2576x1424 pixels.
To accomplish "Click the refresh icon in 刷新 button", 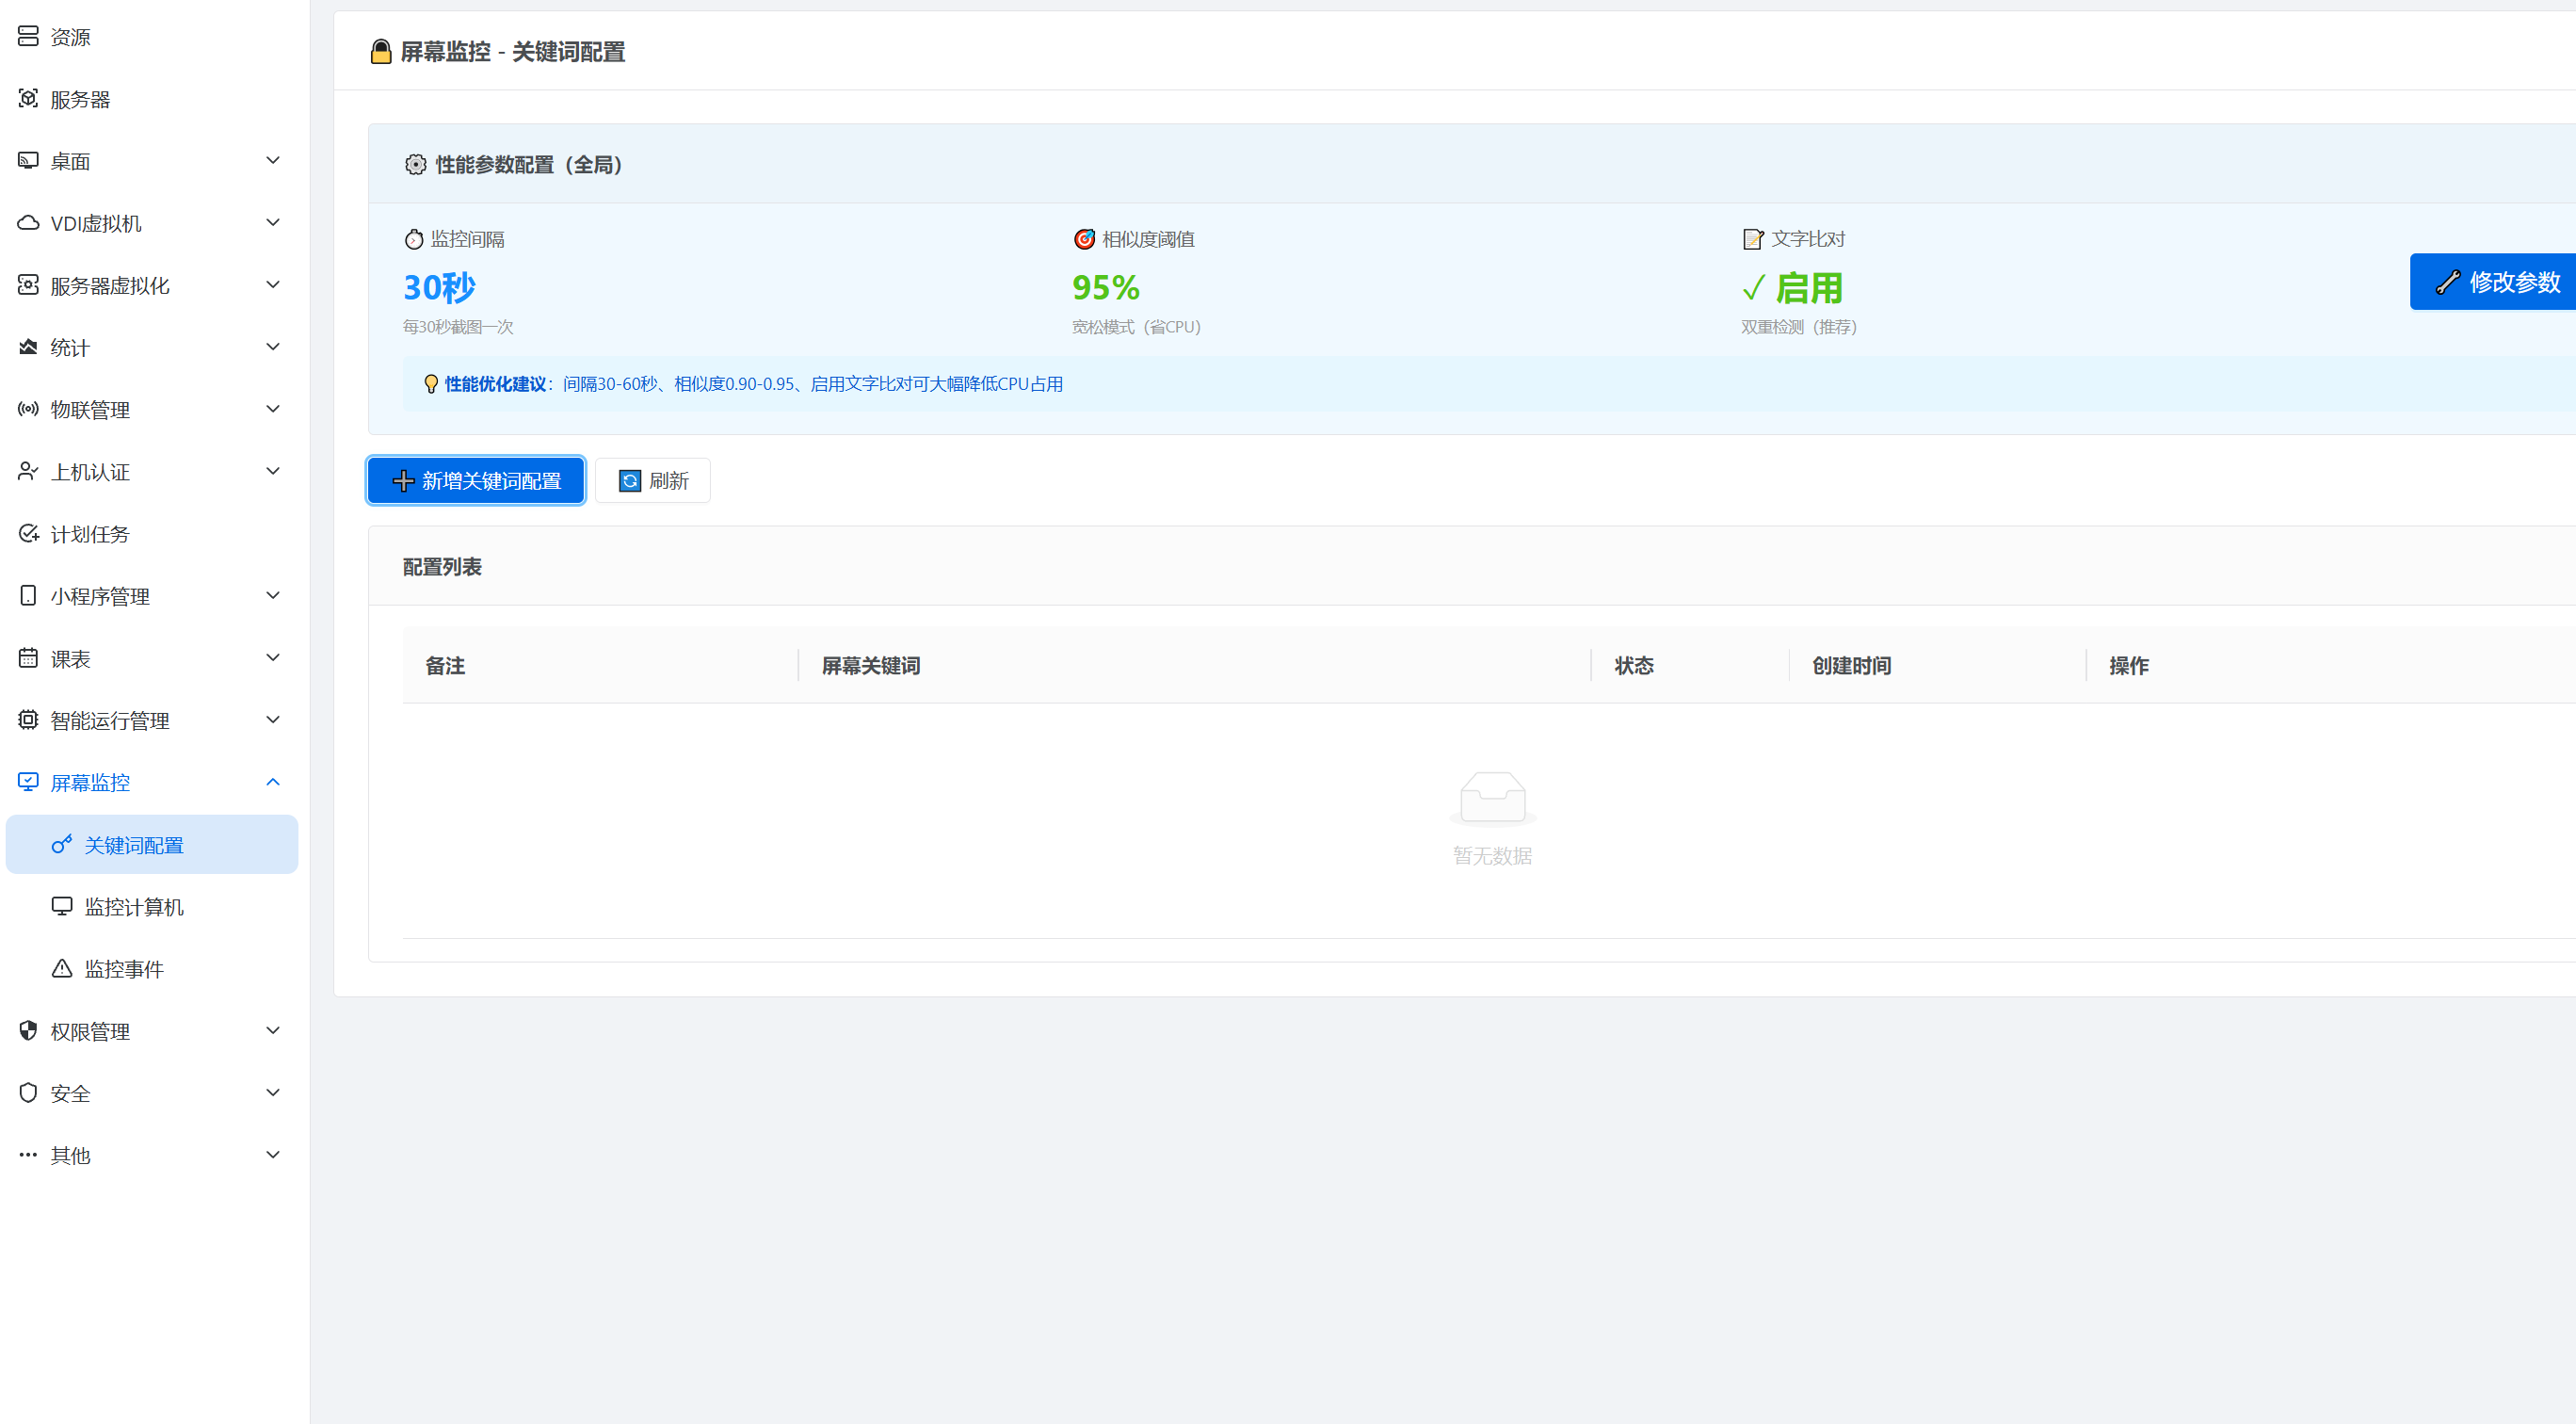I will tap(629, 481).
